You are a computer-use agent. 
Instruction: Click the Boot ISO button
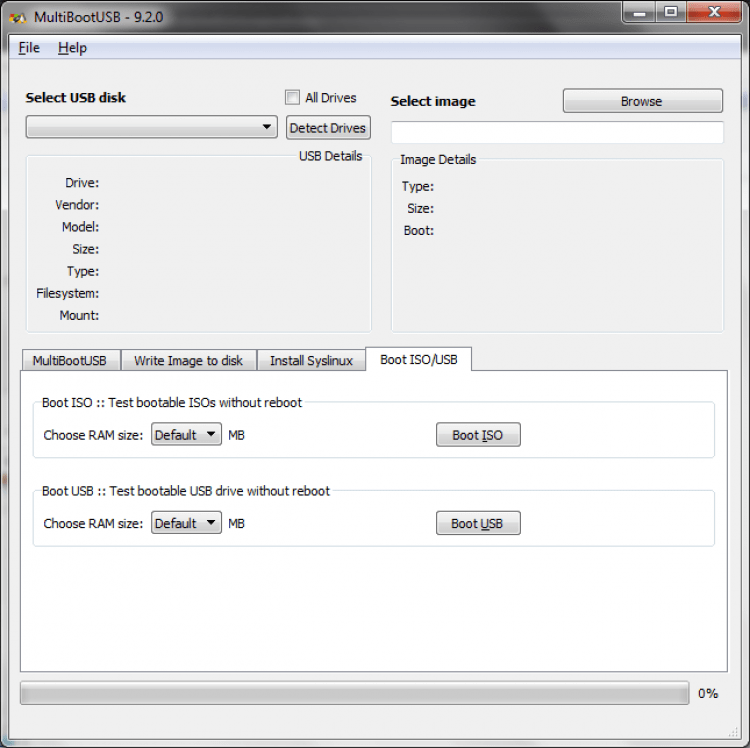pyautogui.click(x=478, y=435)
